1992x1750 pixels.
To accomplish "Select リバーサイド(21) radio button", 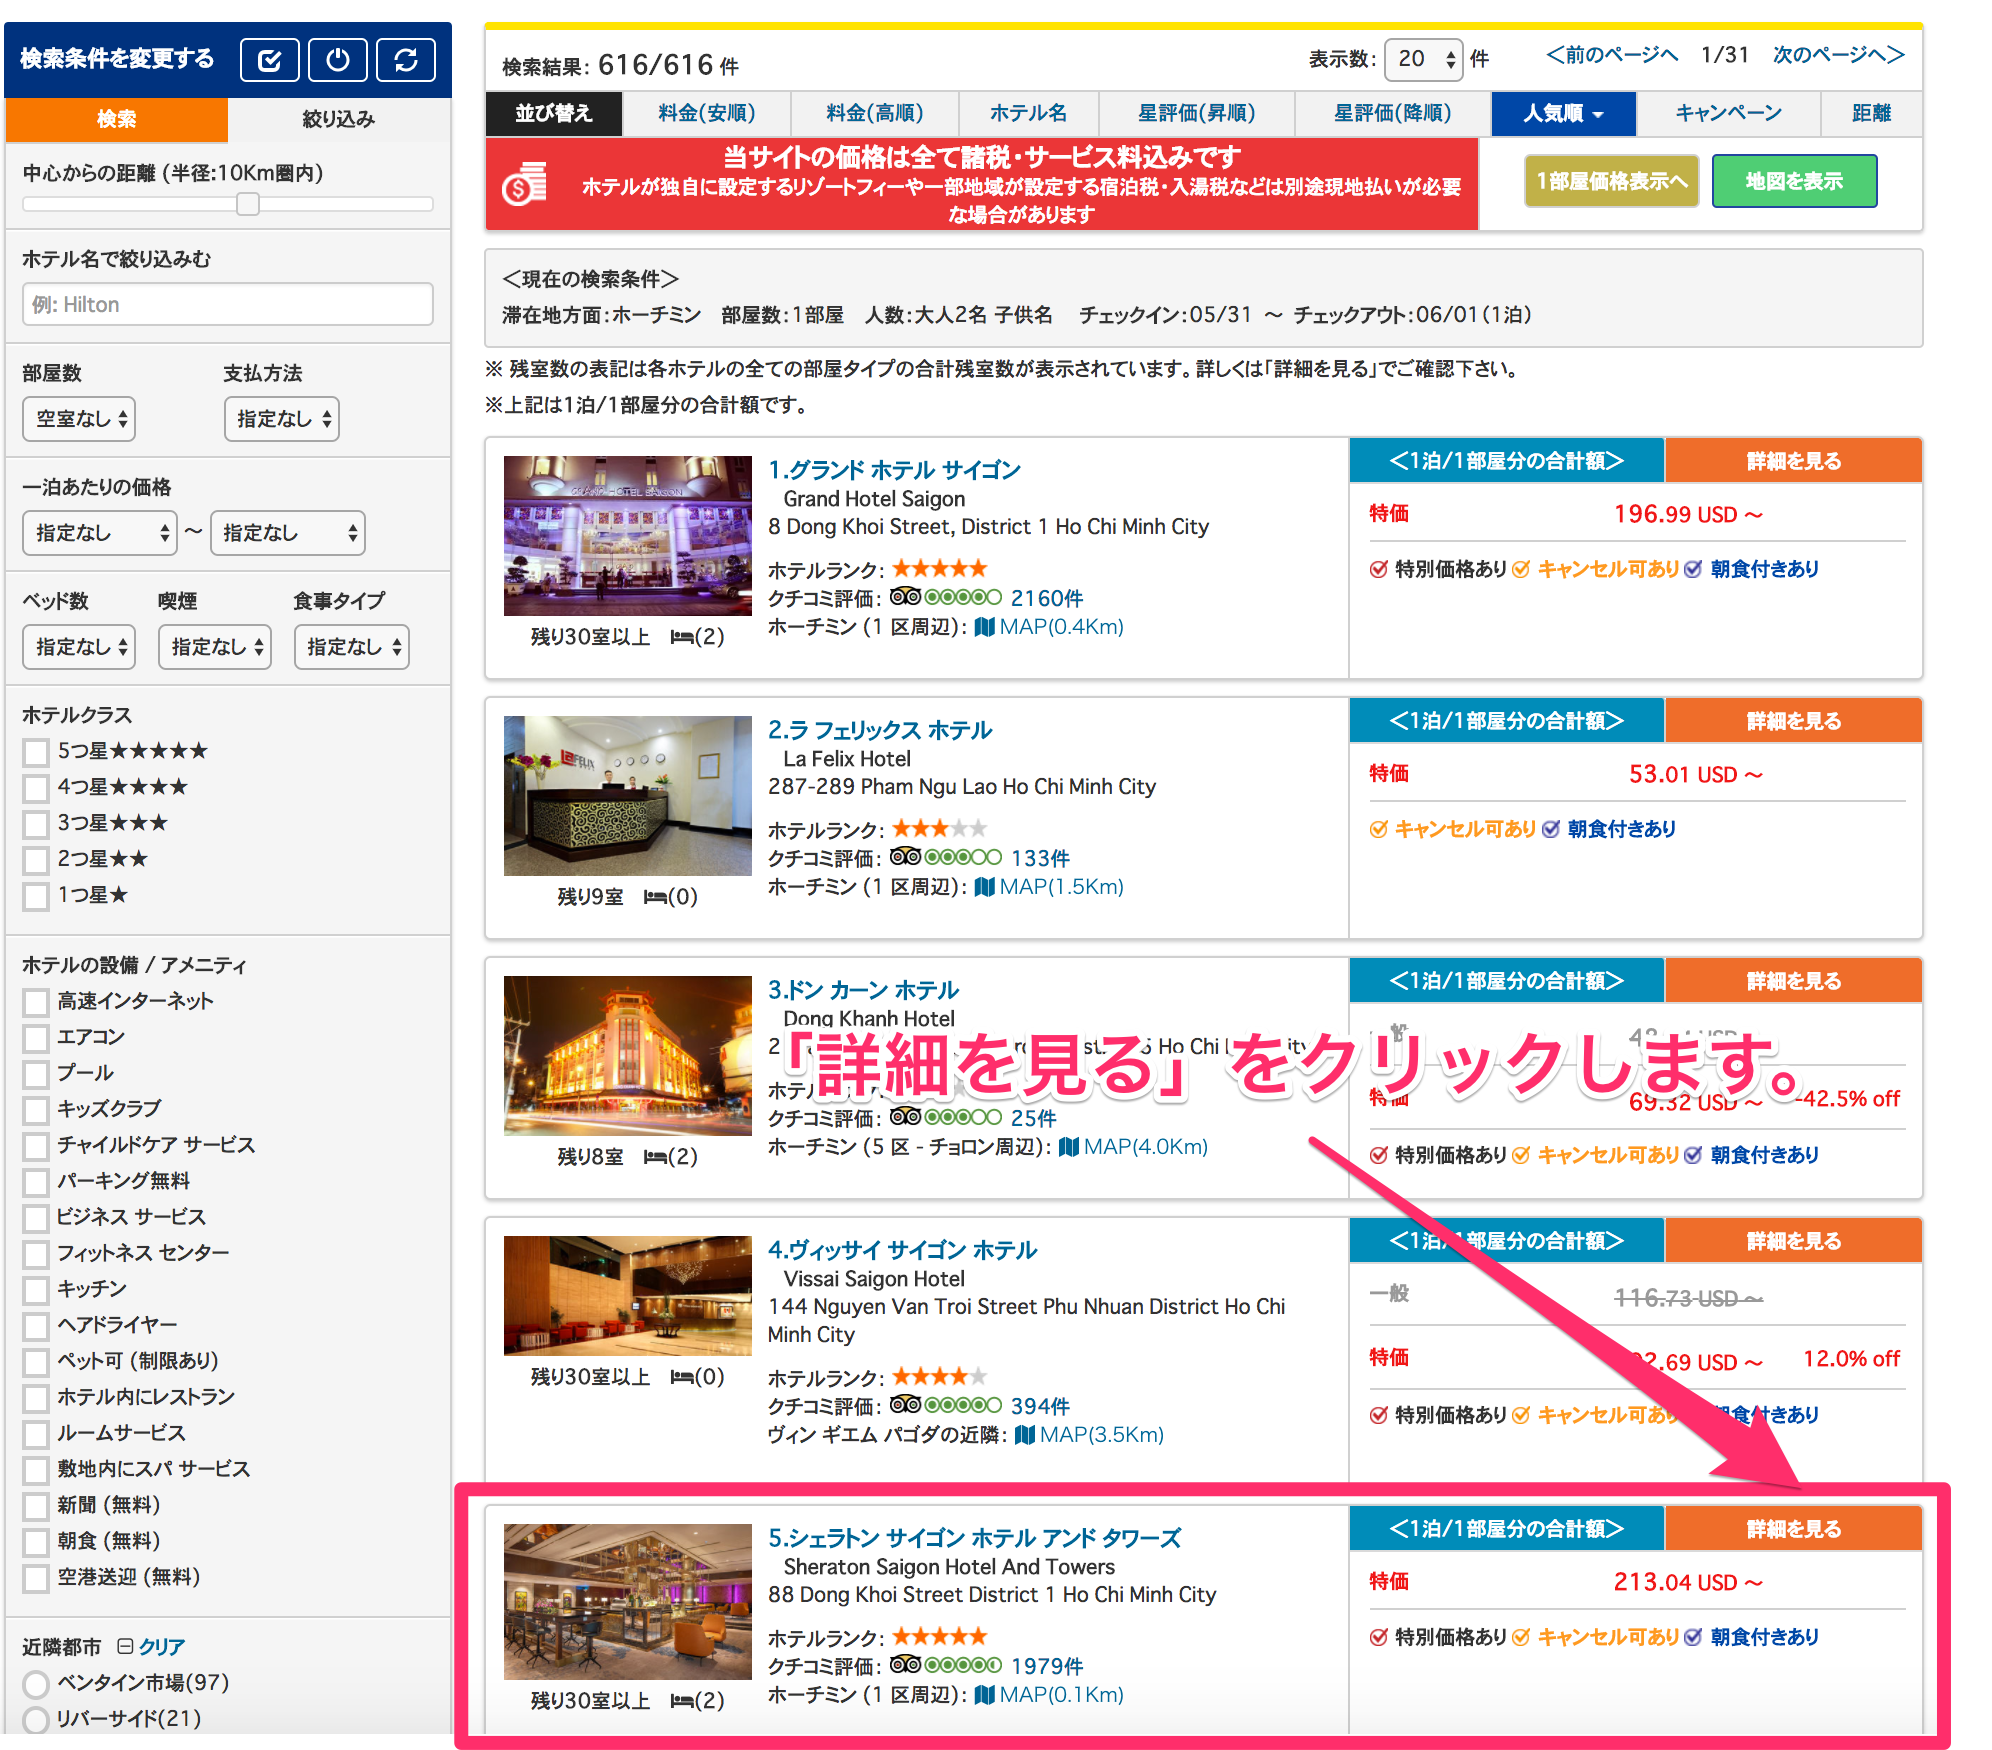I will [x=36, y=1720].
